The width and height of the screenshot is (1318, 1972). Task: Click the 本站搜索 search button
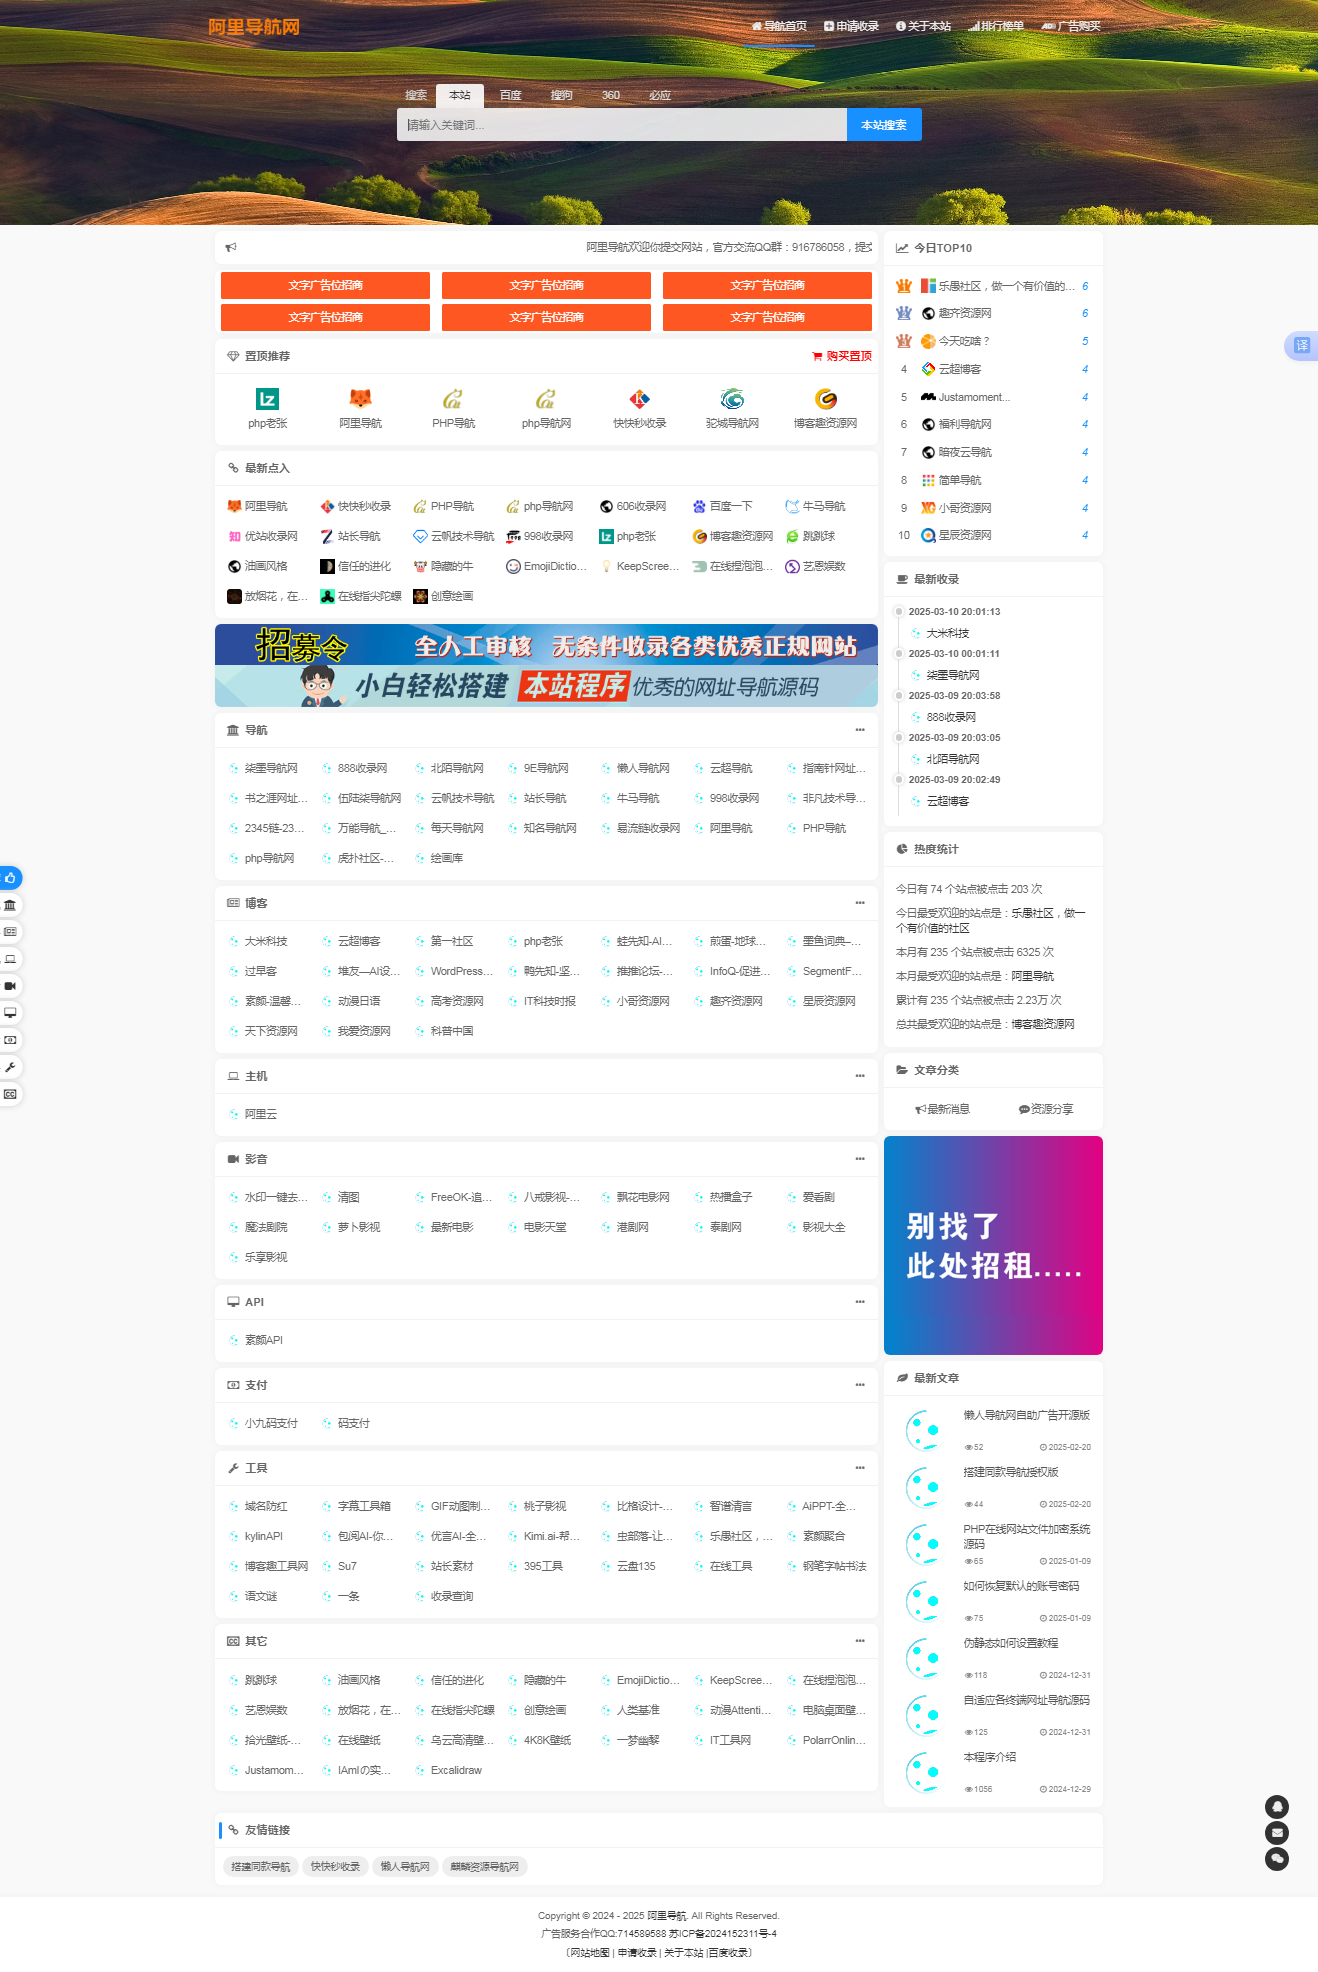tap(884, 125)
